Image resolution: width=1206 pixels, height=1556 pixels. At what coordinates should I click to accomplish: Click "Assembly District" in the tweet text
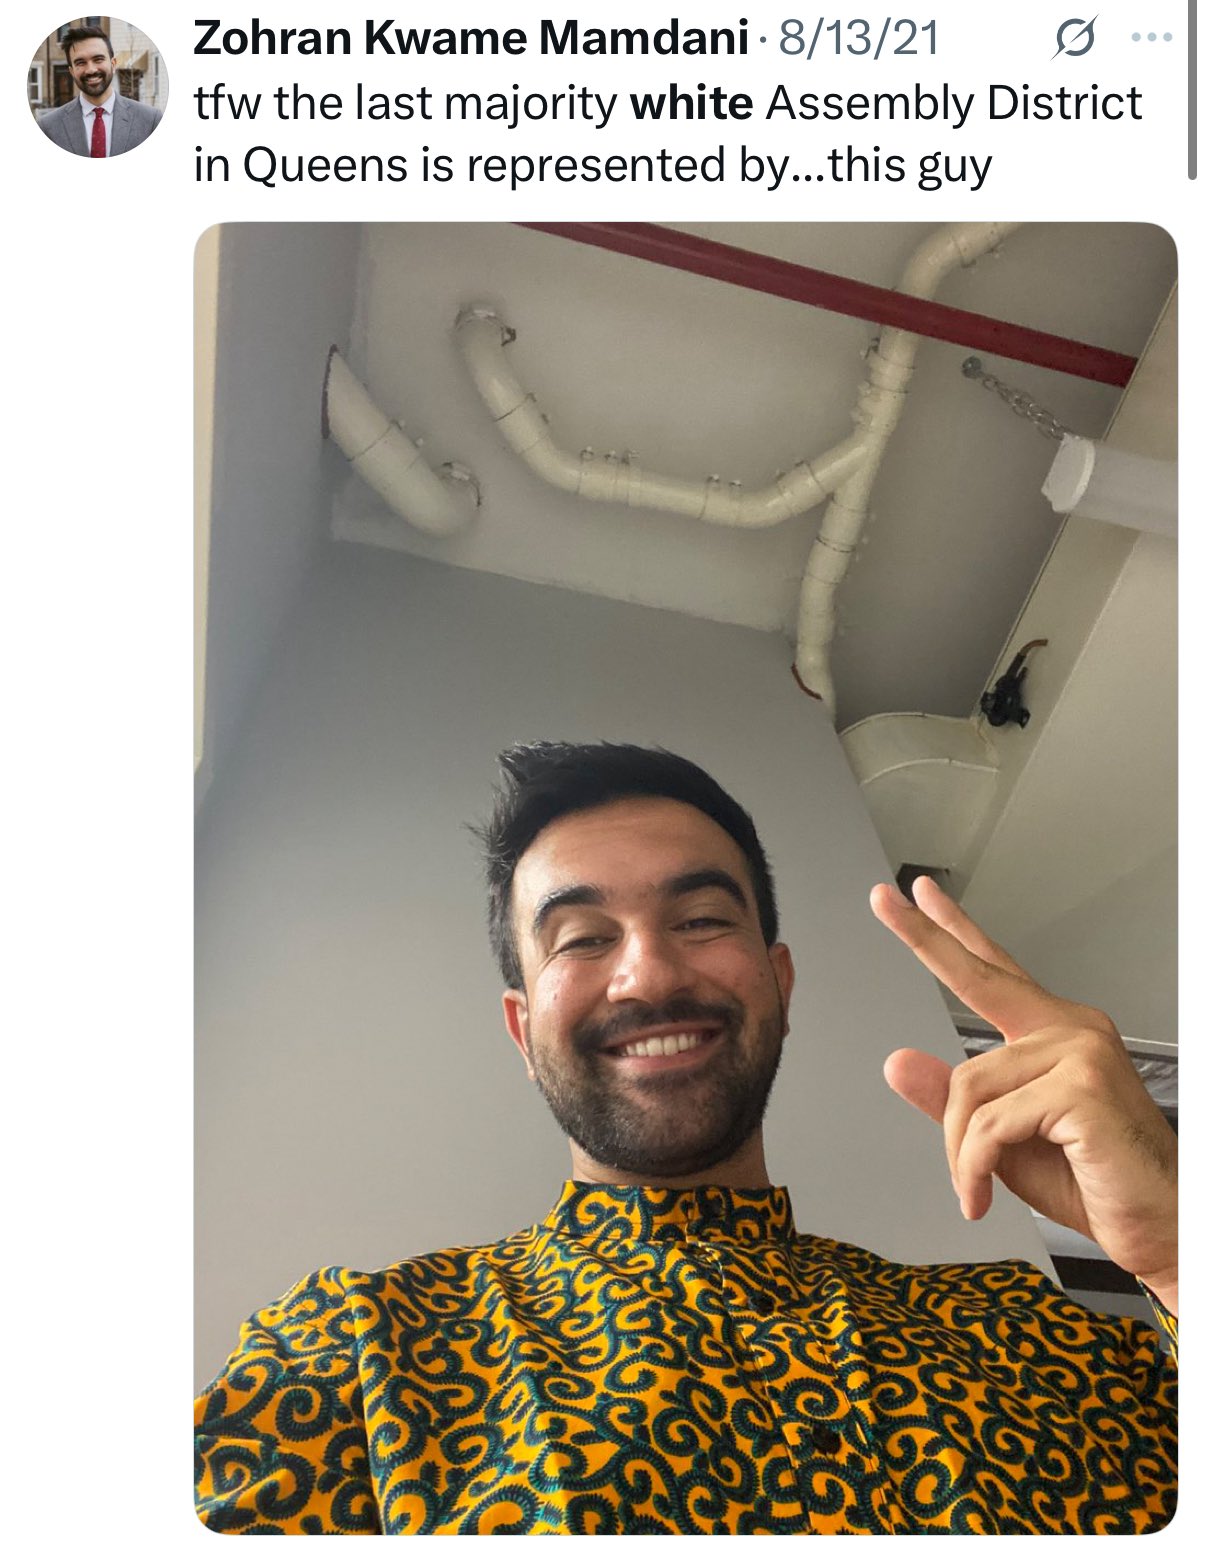953,103
